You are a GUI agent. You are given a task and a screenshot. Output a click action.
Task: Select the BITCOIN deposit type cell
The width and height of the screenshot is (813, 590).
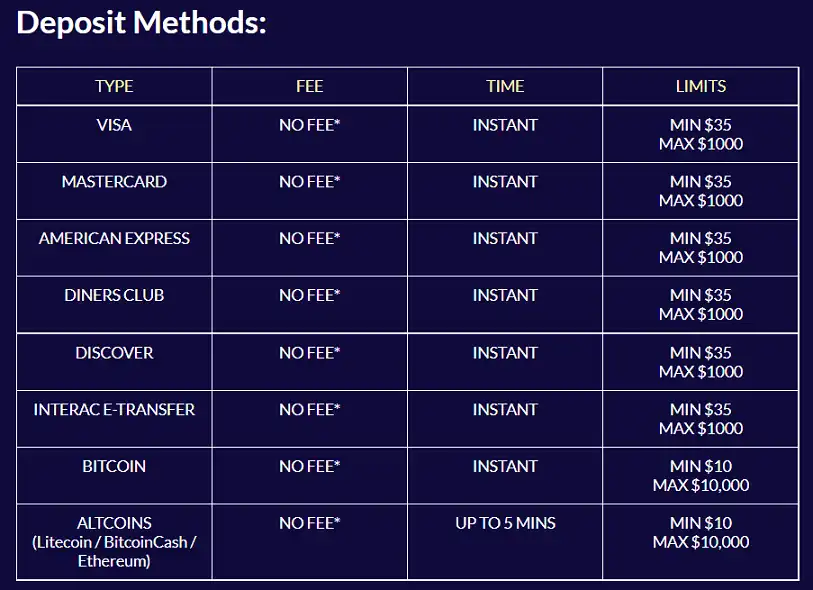tap(114, 467)
